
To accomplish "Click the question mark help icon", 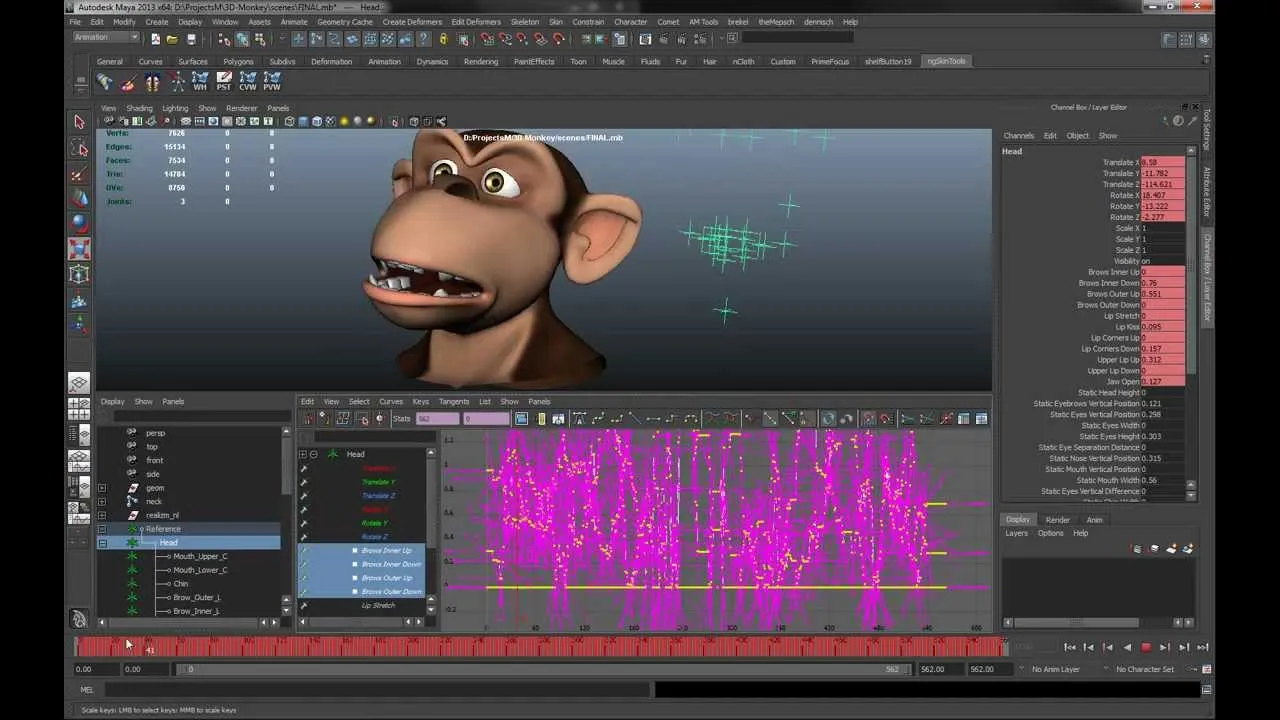I will point(425,39).
